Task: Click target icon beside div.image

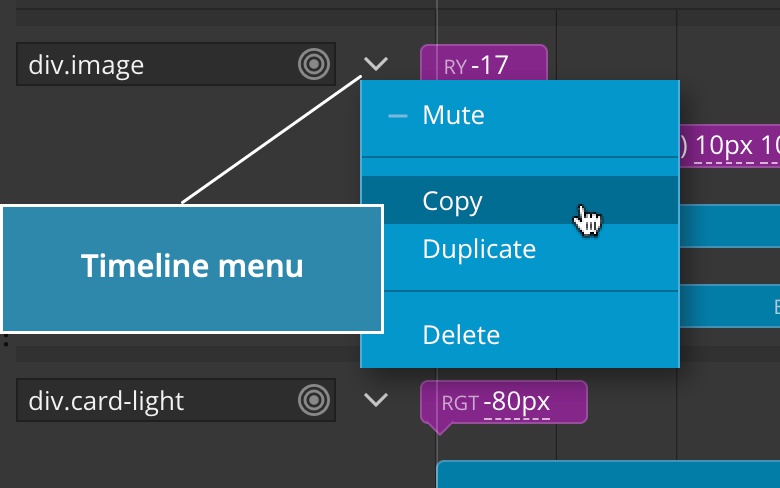Action: pos(314,64)
